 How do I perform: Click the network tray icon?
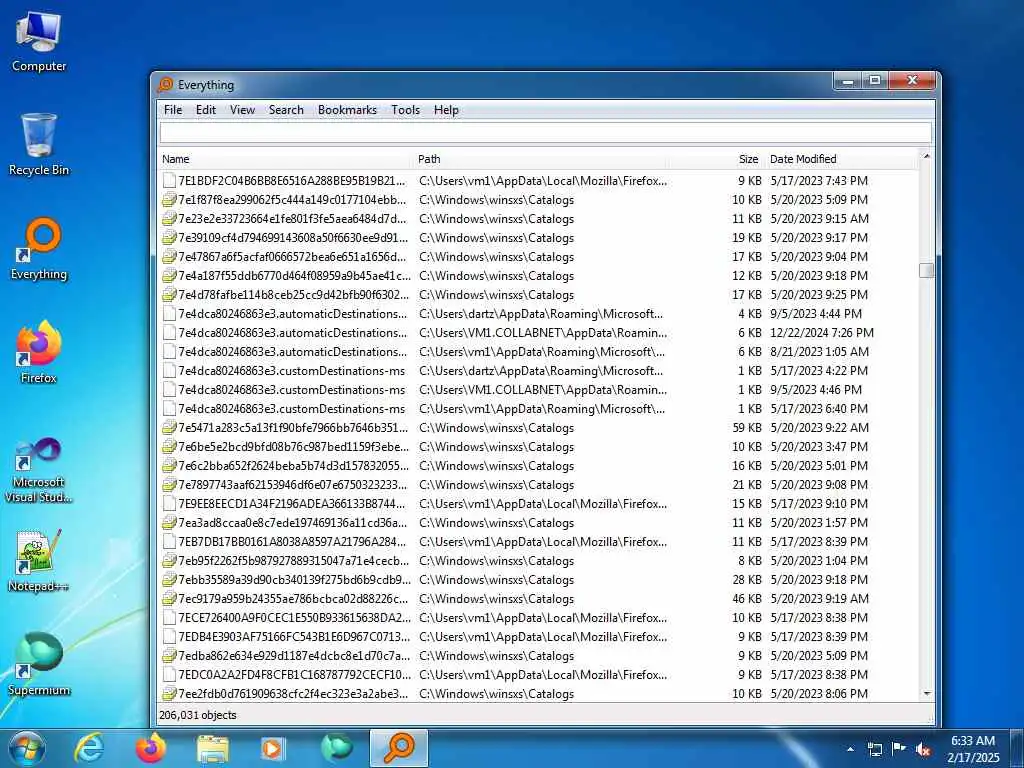[x=874, y=749]
